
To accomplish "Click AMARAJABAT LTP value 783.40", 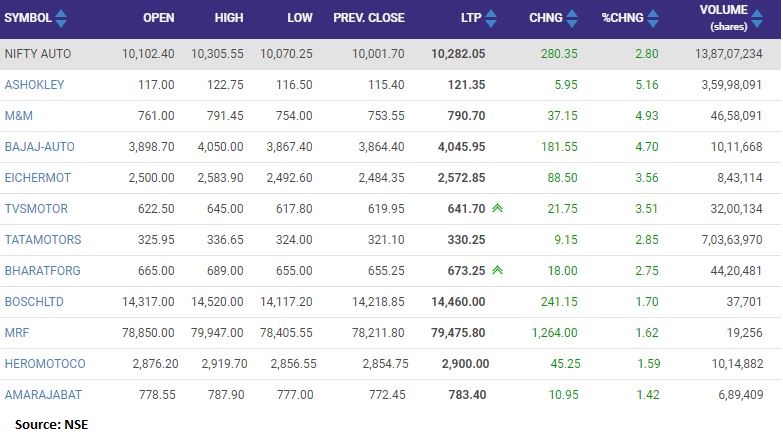I will point(467,395).
